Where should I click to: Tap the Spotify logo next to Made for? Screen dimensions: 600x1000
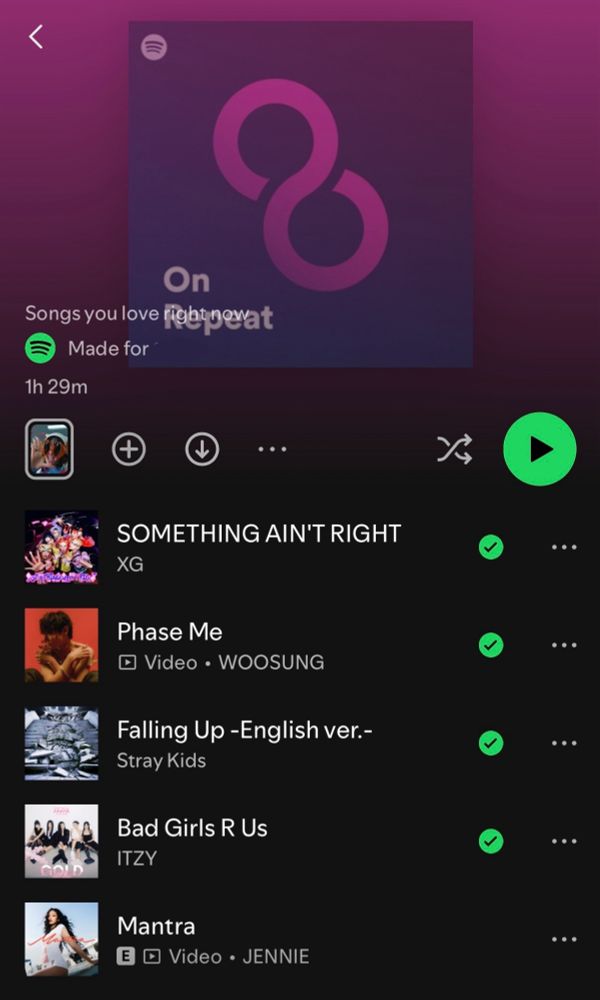(40, 348)
